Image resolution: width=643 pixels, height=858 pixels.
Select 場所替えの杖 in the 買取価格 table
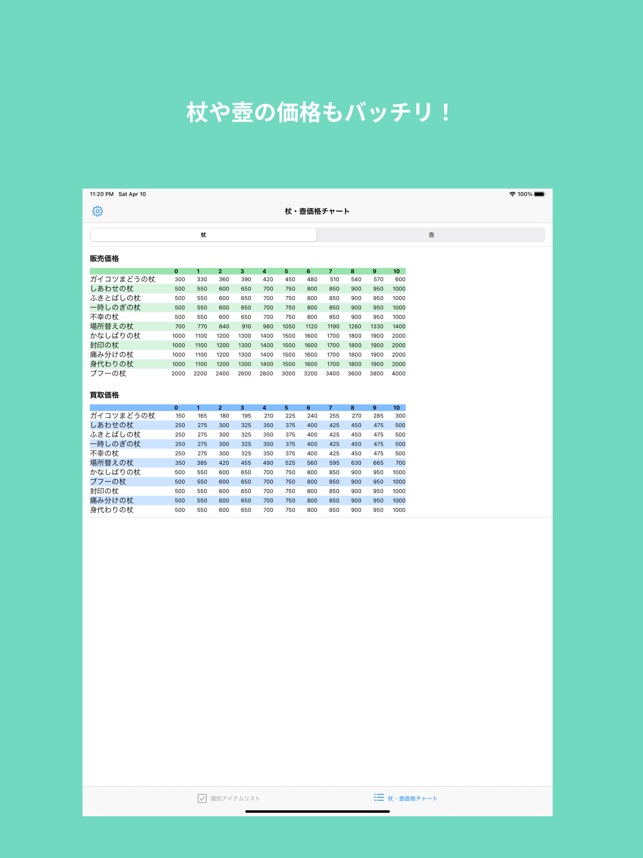tap(112, 463)
